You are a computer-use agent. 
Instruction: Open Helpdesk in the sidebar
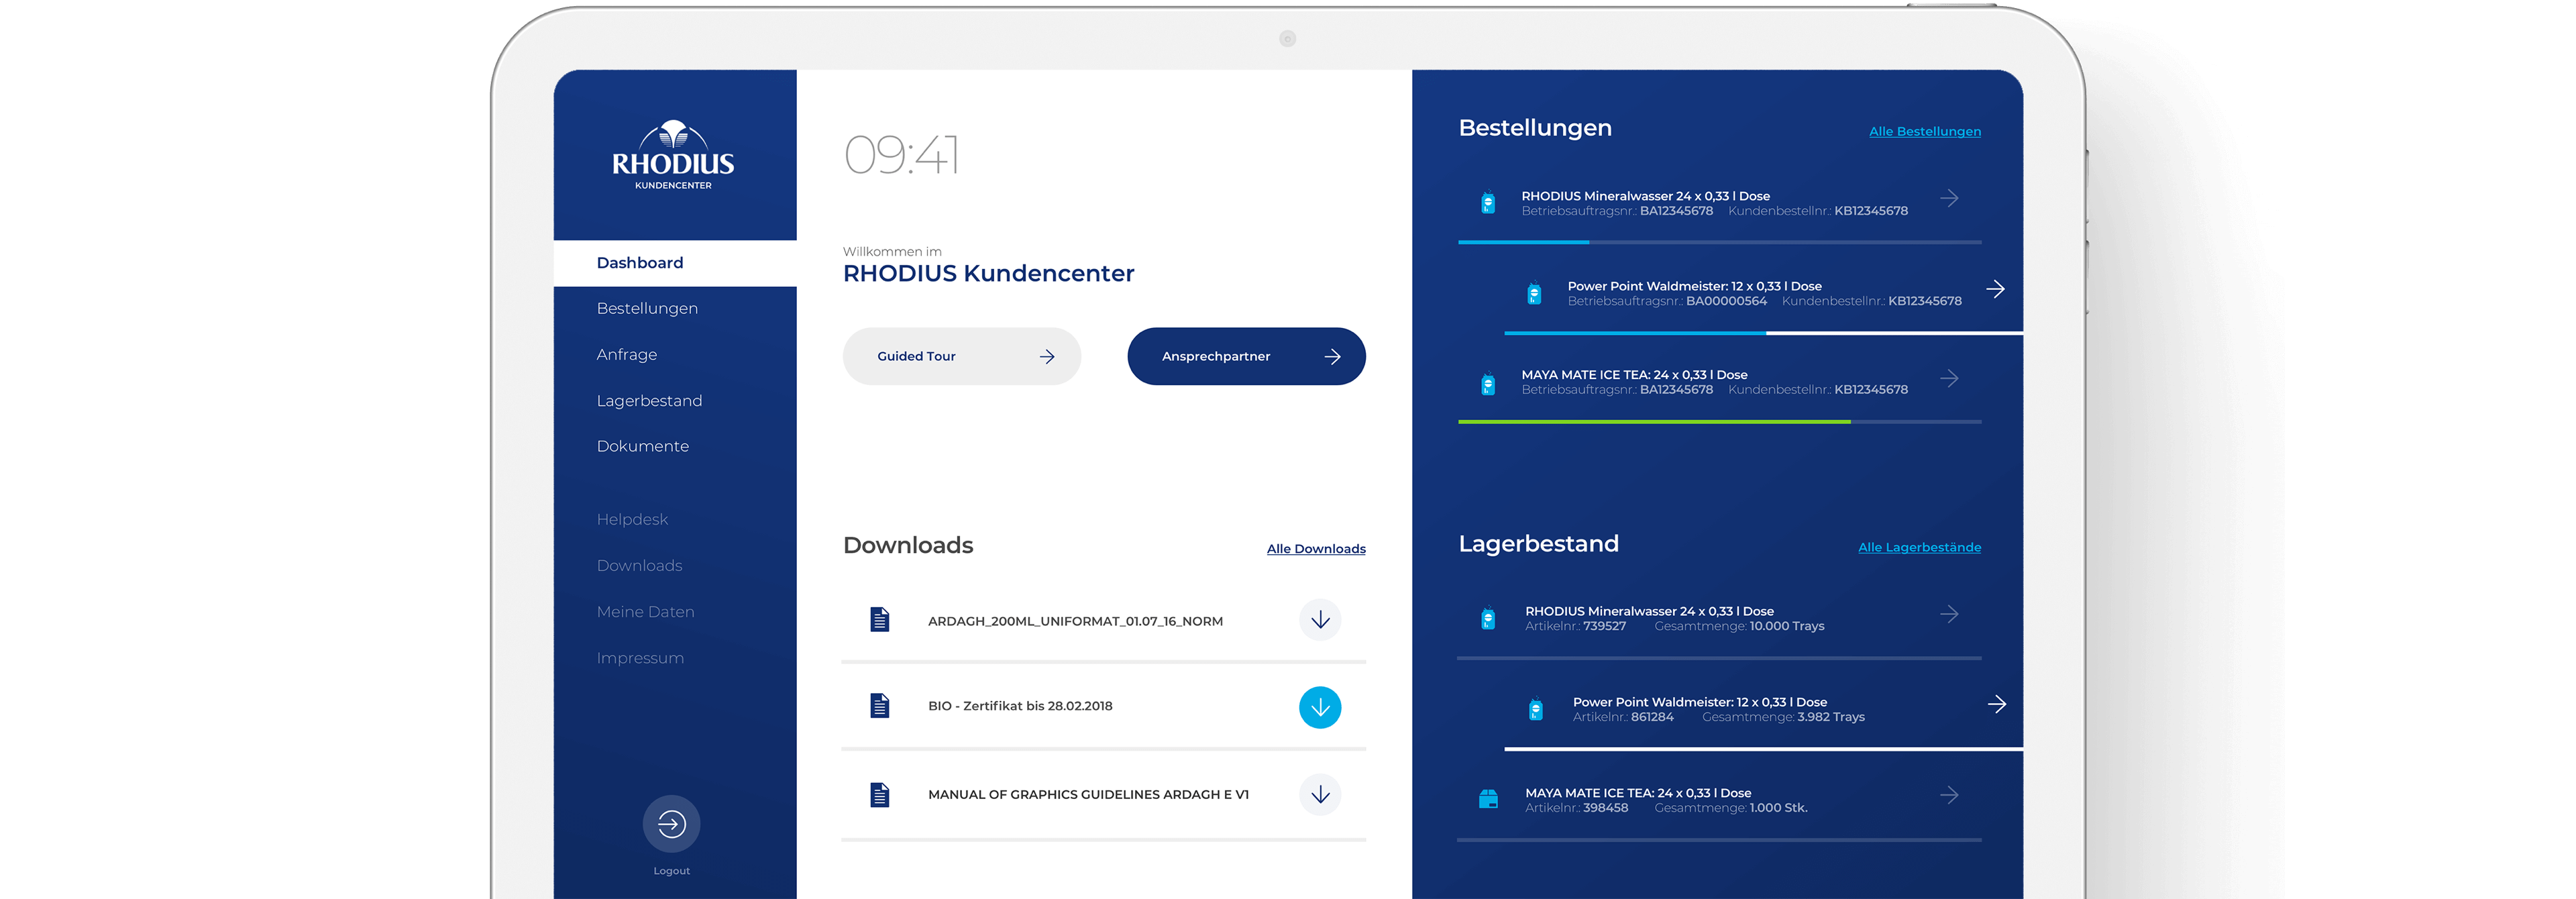[632, 519]
